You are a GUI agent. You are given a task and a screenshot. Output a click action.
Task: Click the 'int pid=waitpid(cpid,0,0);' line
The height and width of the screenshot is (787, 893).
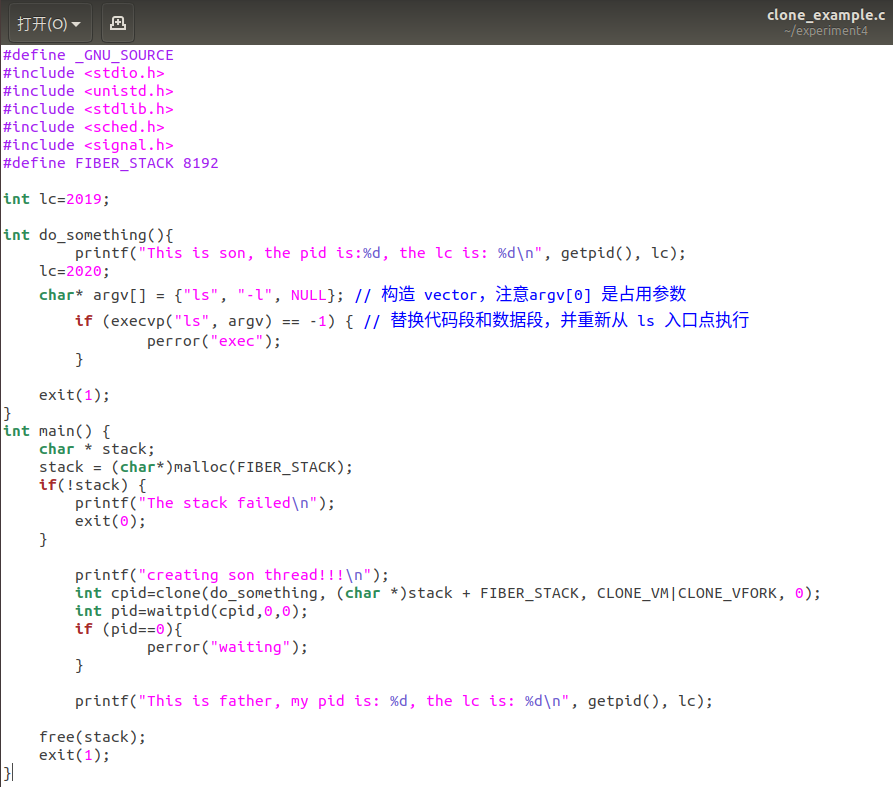191,611
